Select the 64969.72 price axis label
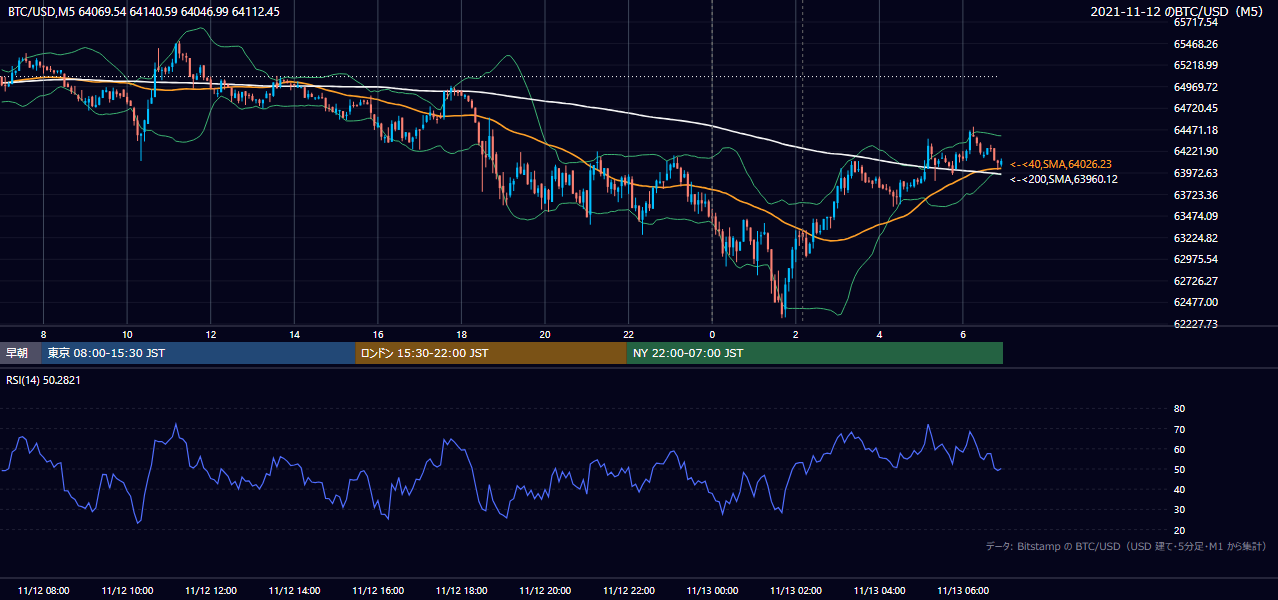This screenshot has height=600, width=1278. (1195, 87)
